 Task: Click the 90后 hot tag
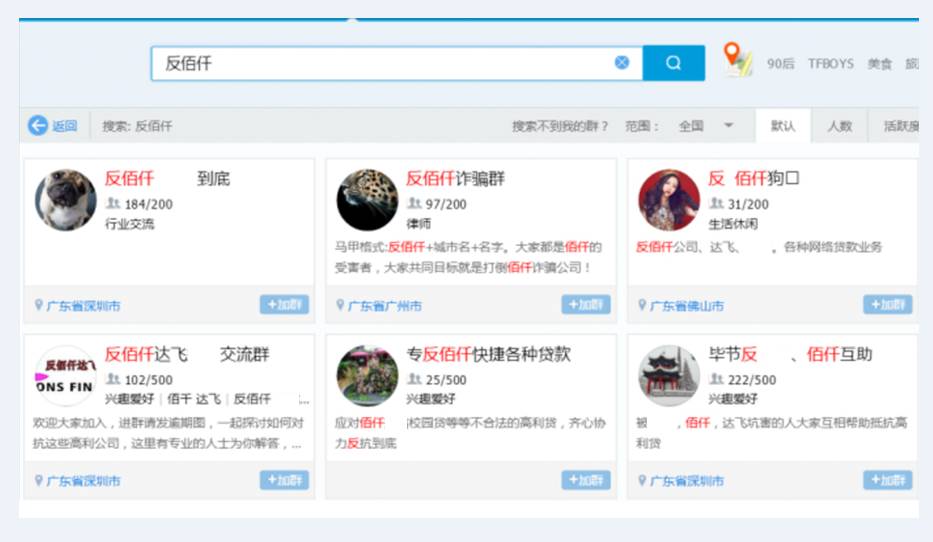(x=781, y=64)
